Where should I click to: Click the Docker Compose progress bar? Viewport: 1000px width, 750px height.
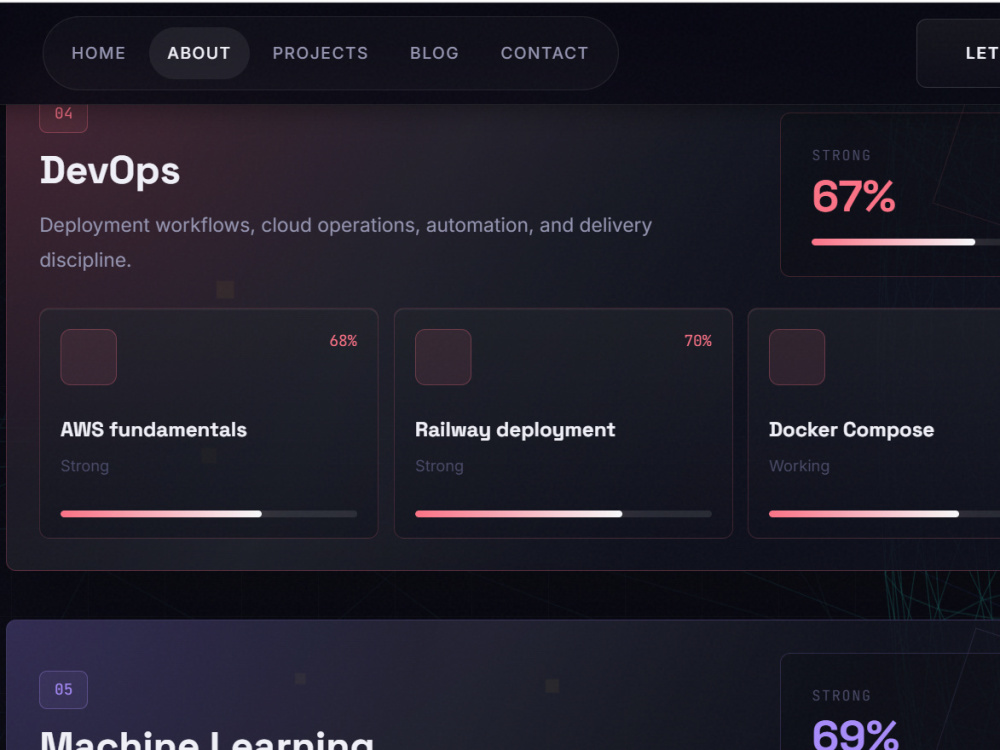click(x=885, y=514)
